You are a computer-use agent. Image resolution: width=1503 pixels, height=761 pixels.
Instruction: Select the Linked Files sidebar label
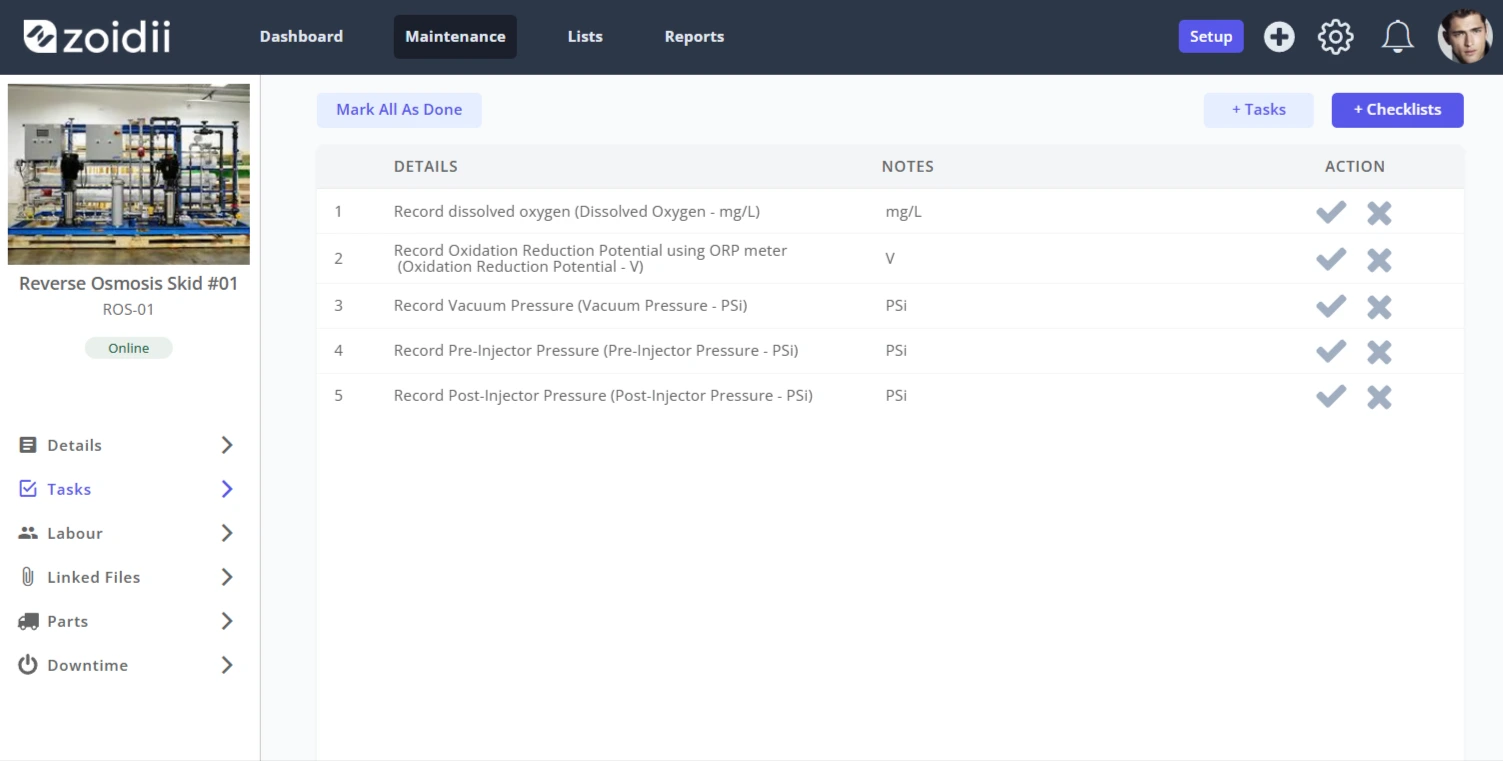(x=94, y=577)
